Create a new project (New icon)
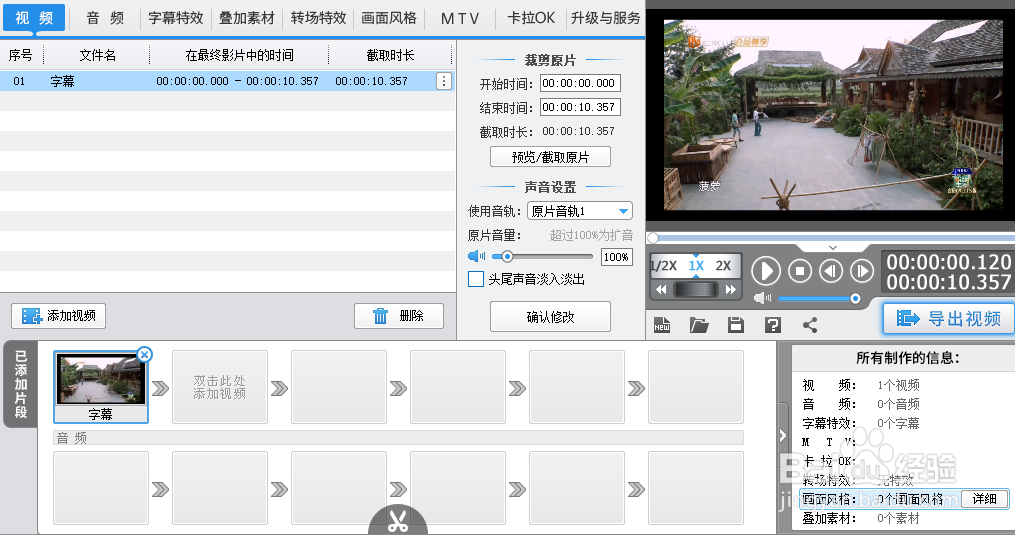1015x535 pixels. [662, 324]
